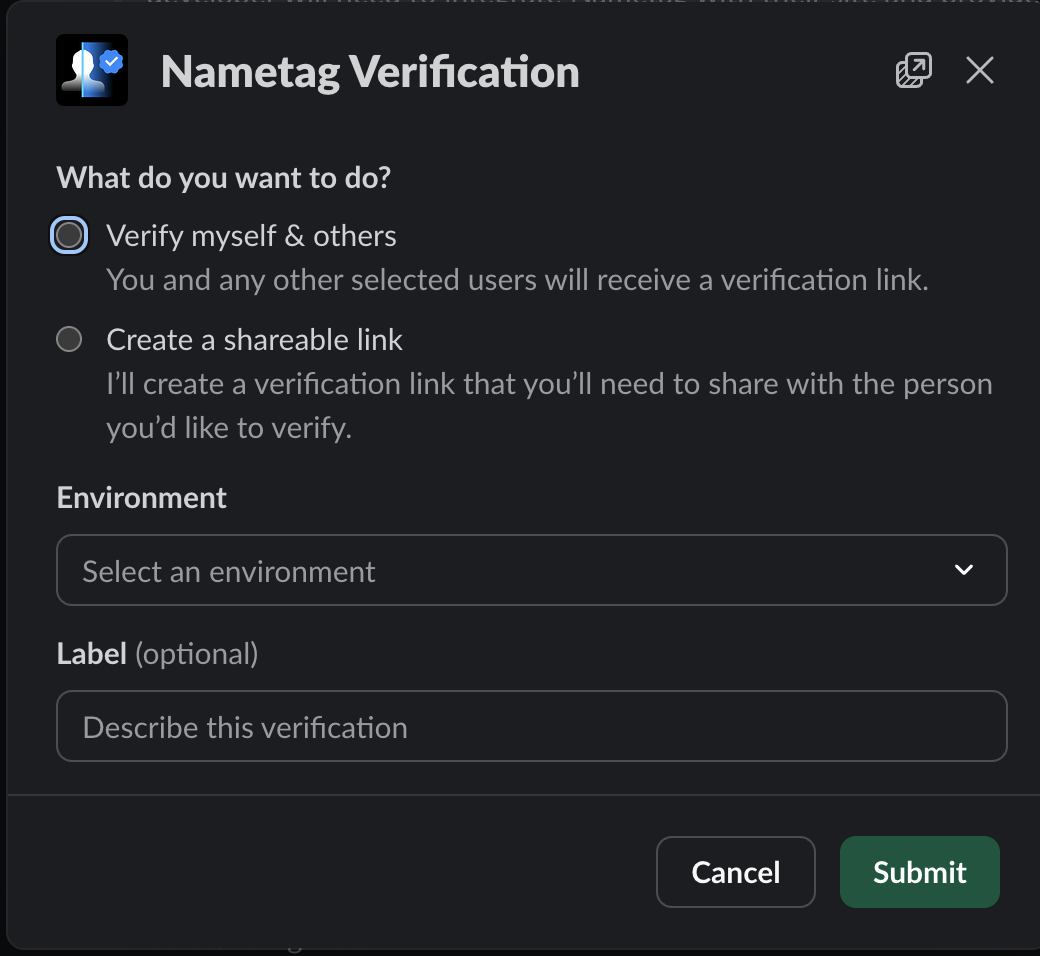Click the shareable link description text

[x=549, y=406]
